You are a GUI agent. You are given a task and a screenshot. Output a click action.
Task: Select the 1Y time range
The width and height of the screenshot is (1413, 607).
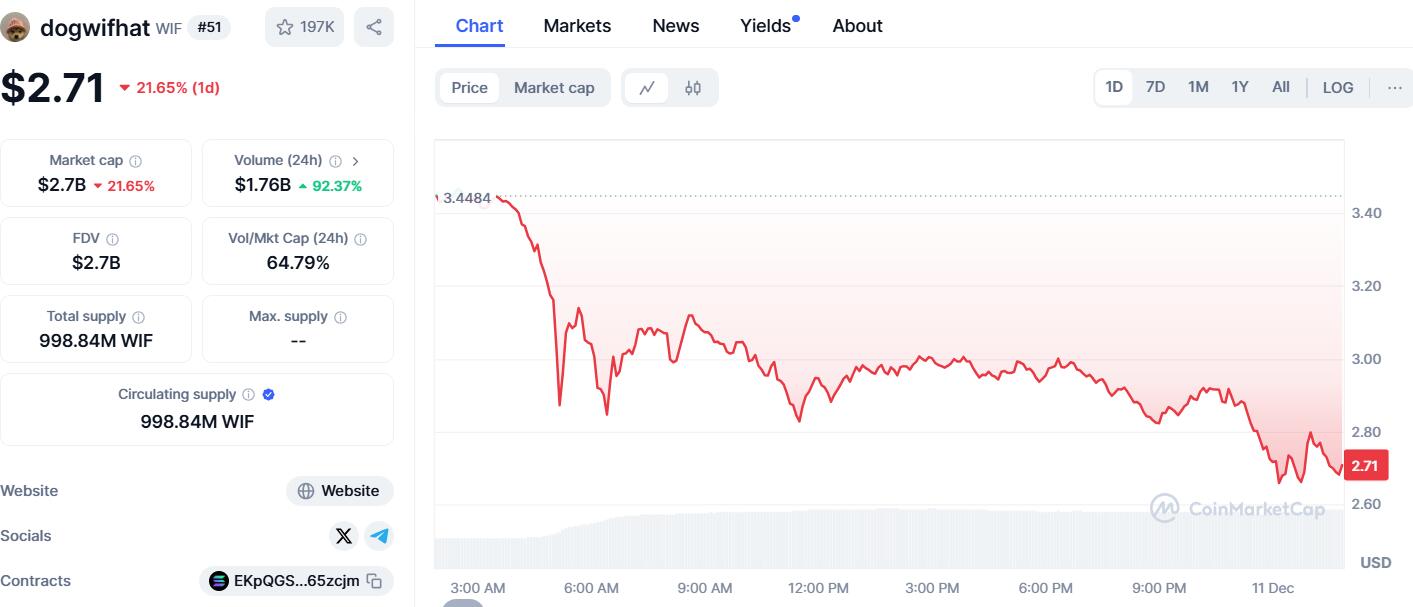pos(1240,87)
